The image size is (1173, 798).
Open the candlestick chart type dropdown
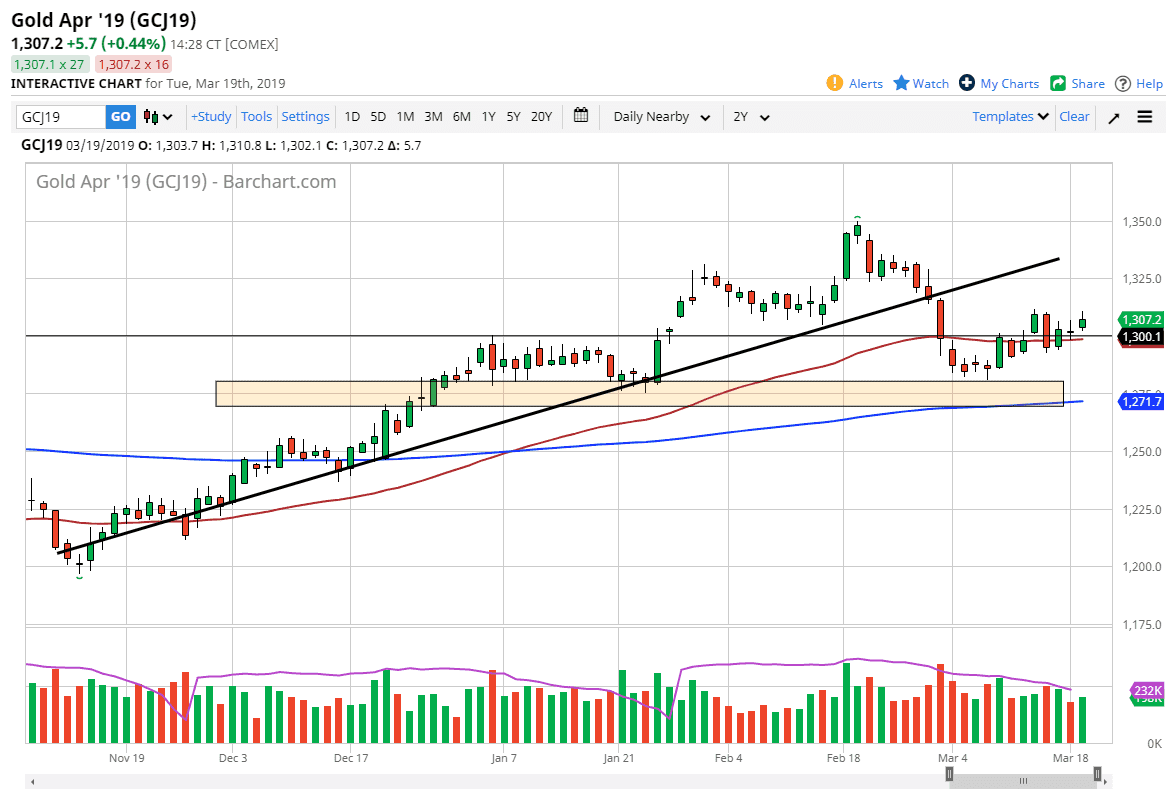click(158, 117)
